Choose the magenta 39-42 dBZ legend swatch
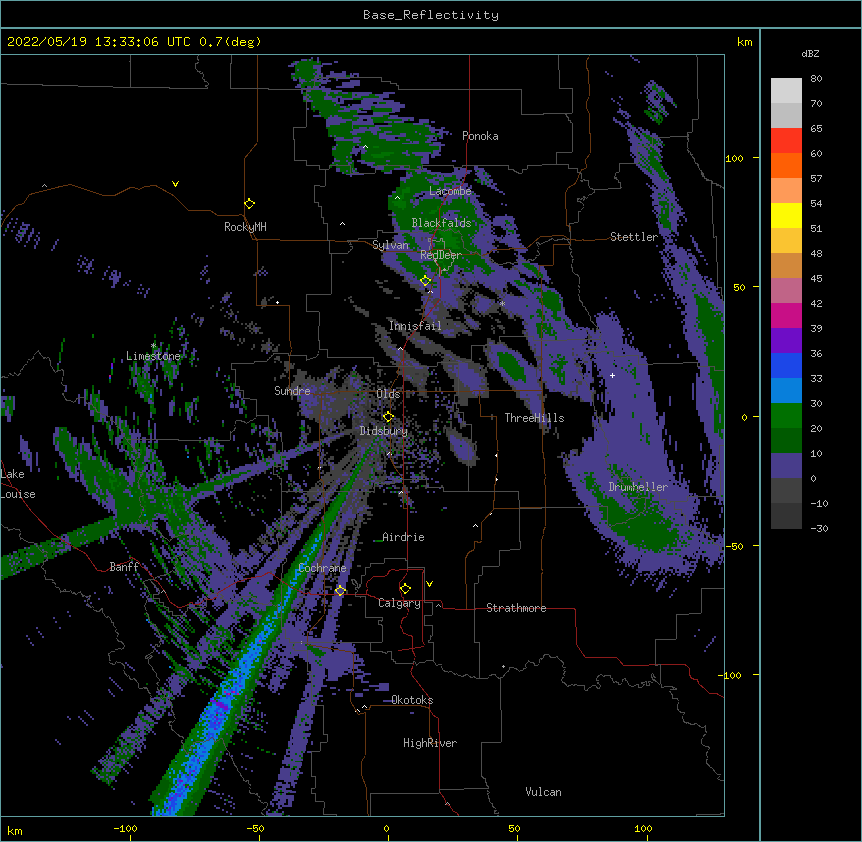 (x=786, y=315)
